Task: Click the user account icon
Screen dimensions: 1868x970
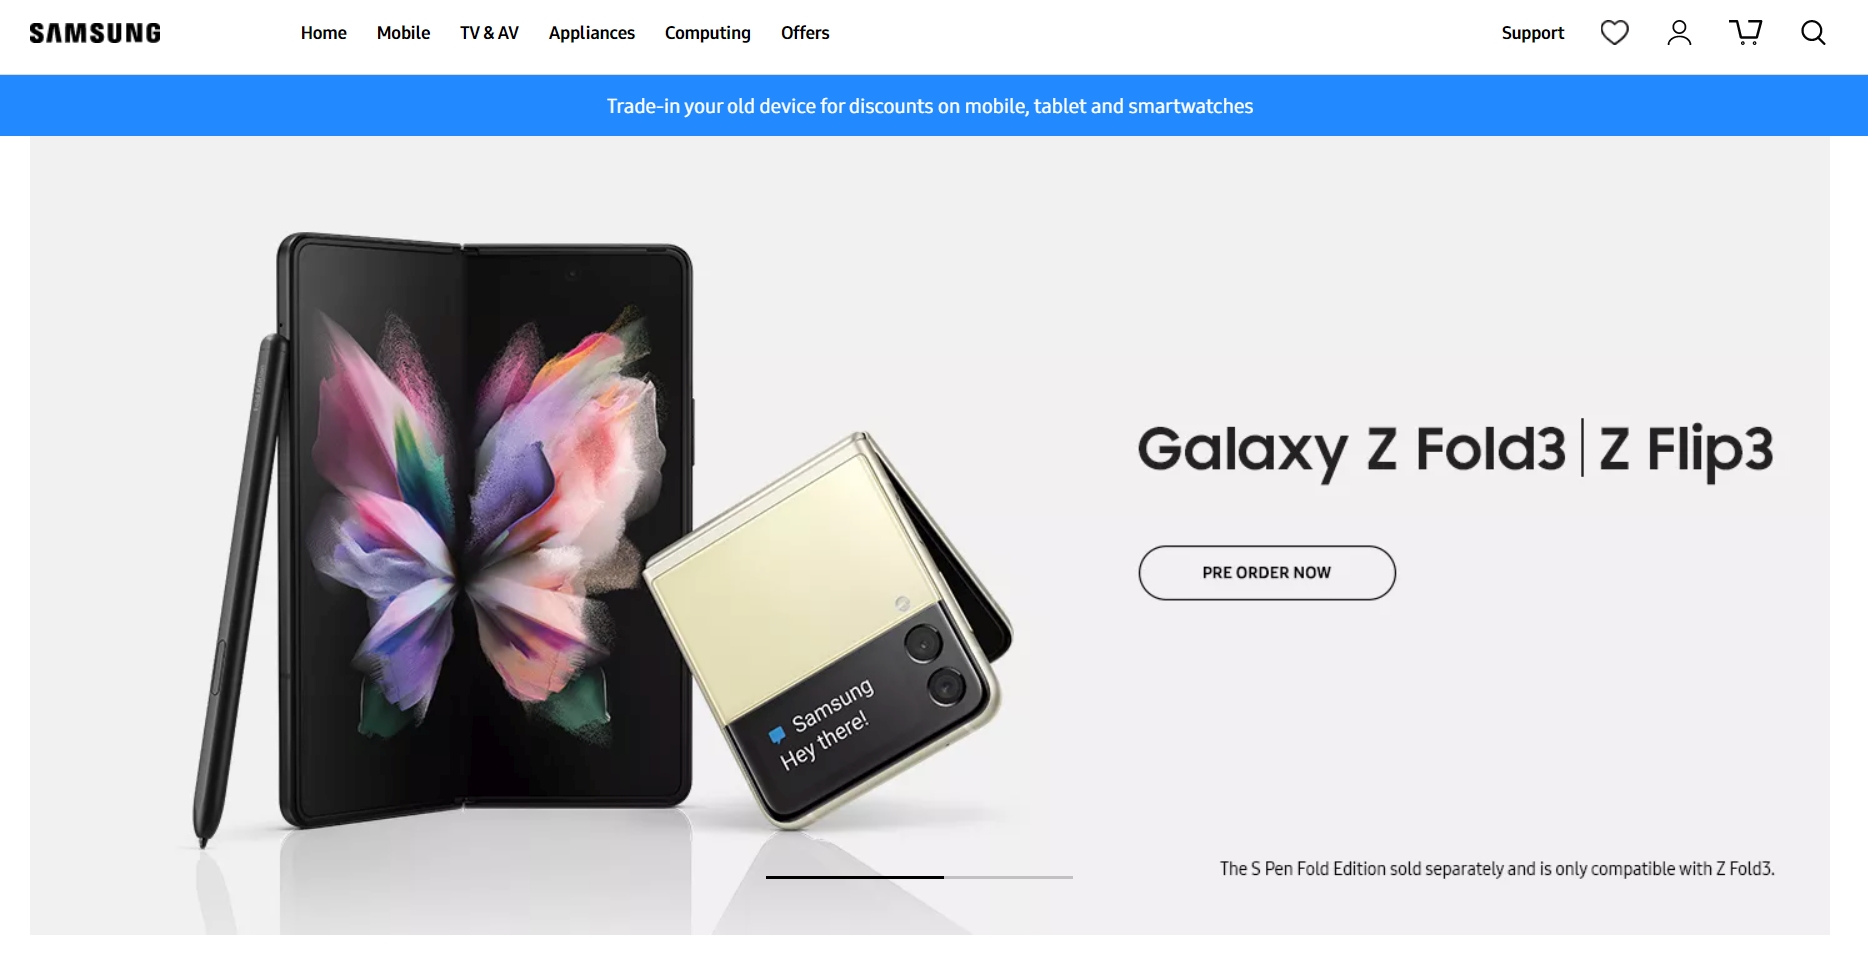Action: pos(1679,33)
